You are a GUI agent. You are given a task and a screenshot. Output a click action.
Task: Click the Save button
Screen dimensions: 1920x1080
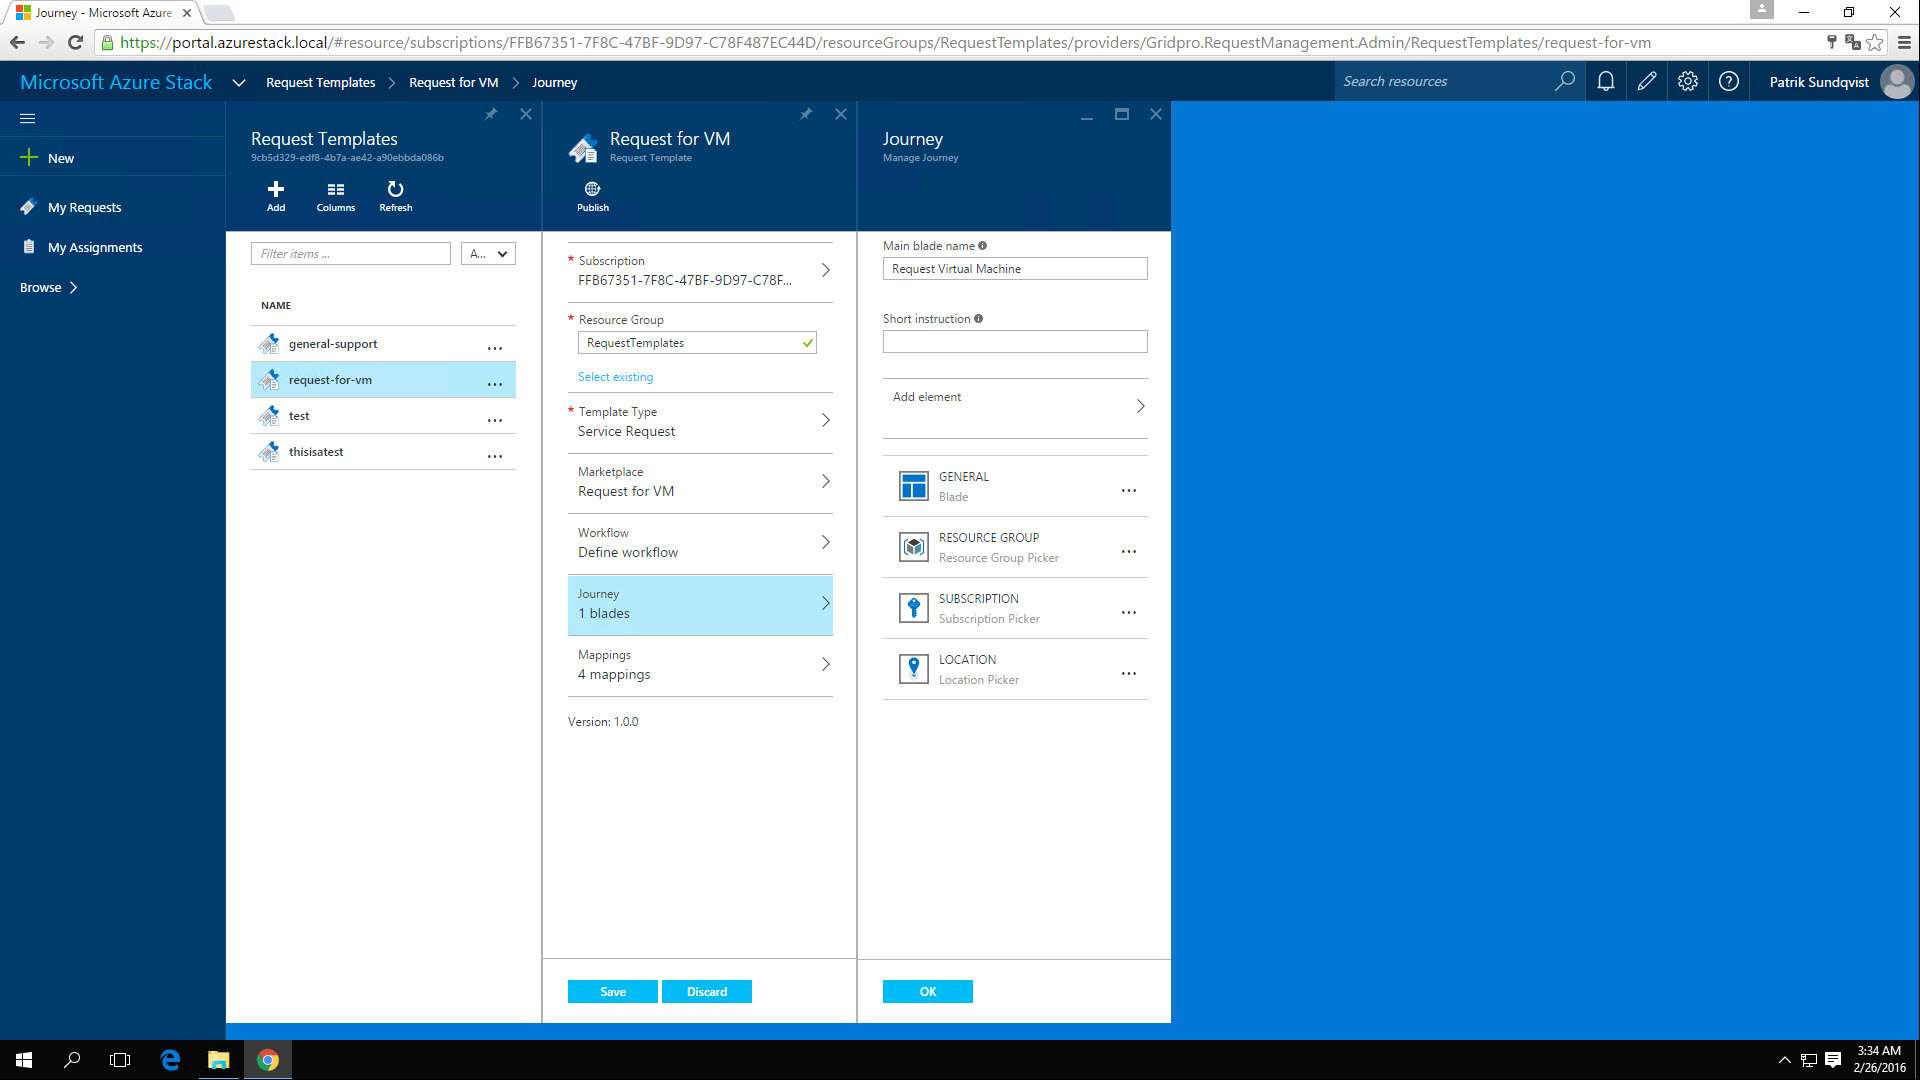pyautogui.click(x=613, y=991)
